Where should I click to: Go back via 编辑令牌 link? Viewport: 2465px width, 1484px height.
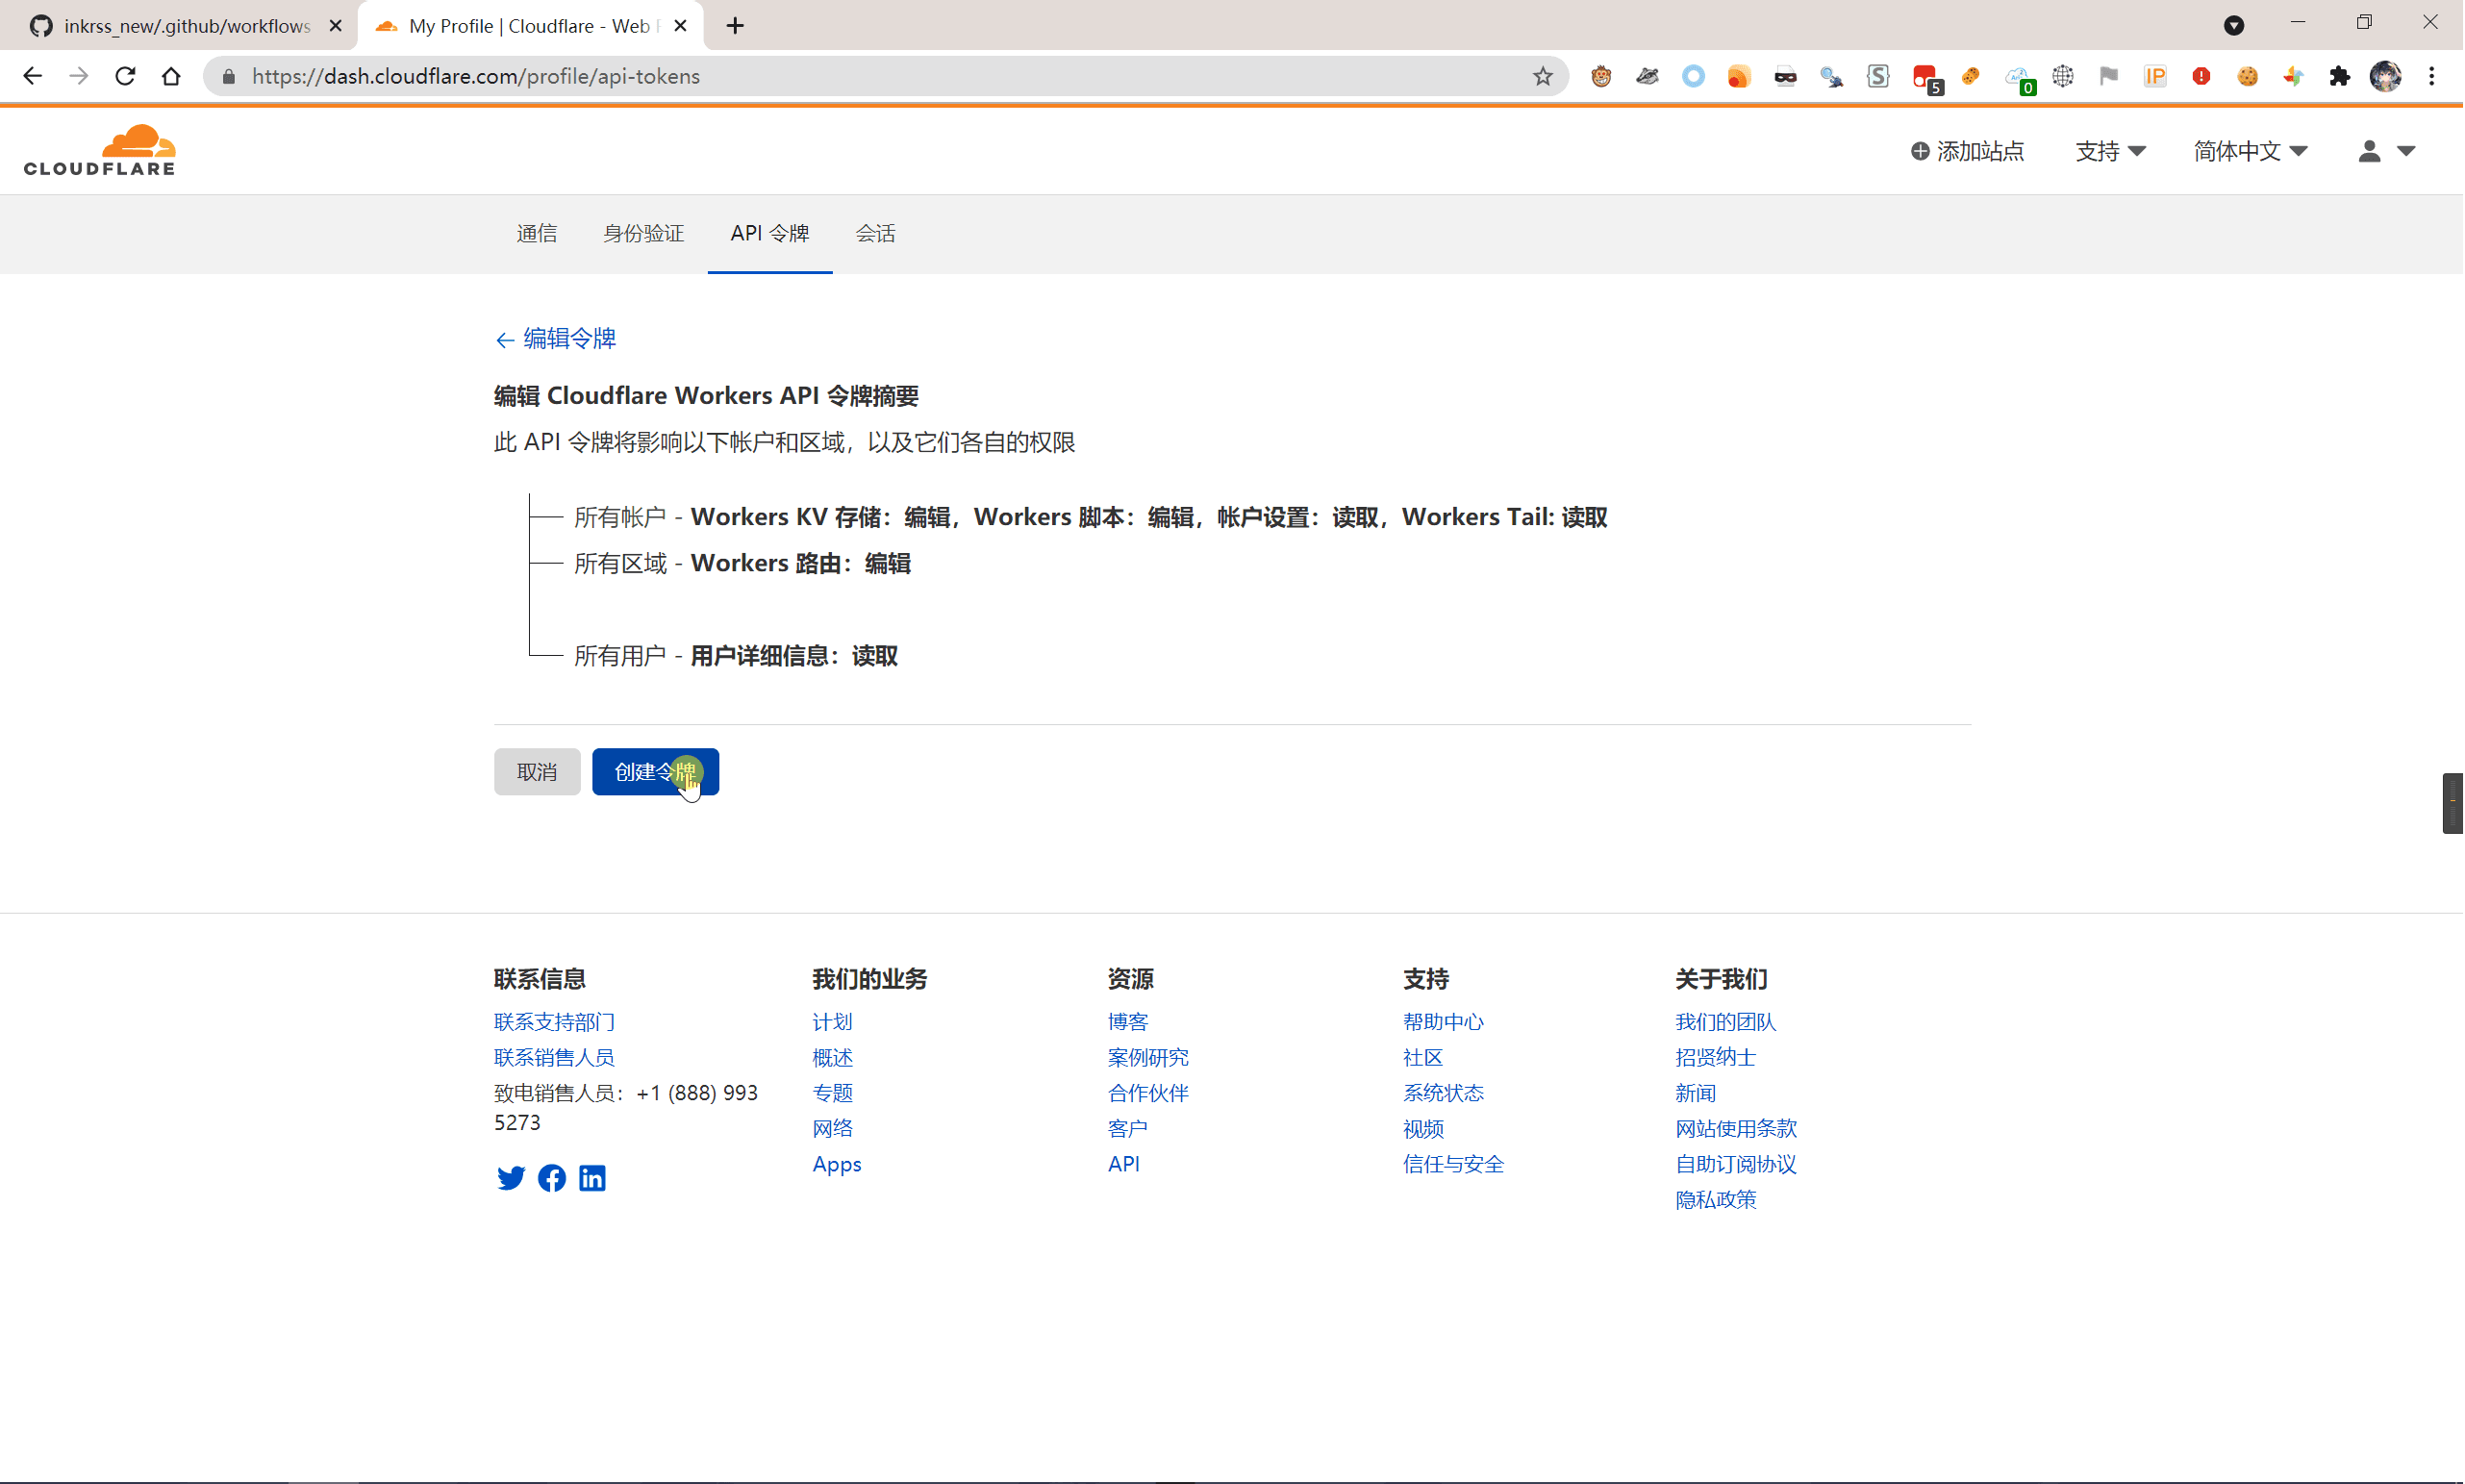pos(556,339)
